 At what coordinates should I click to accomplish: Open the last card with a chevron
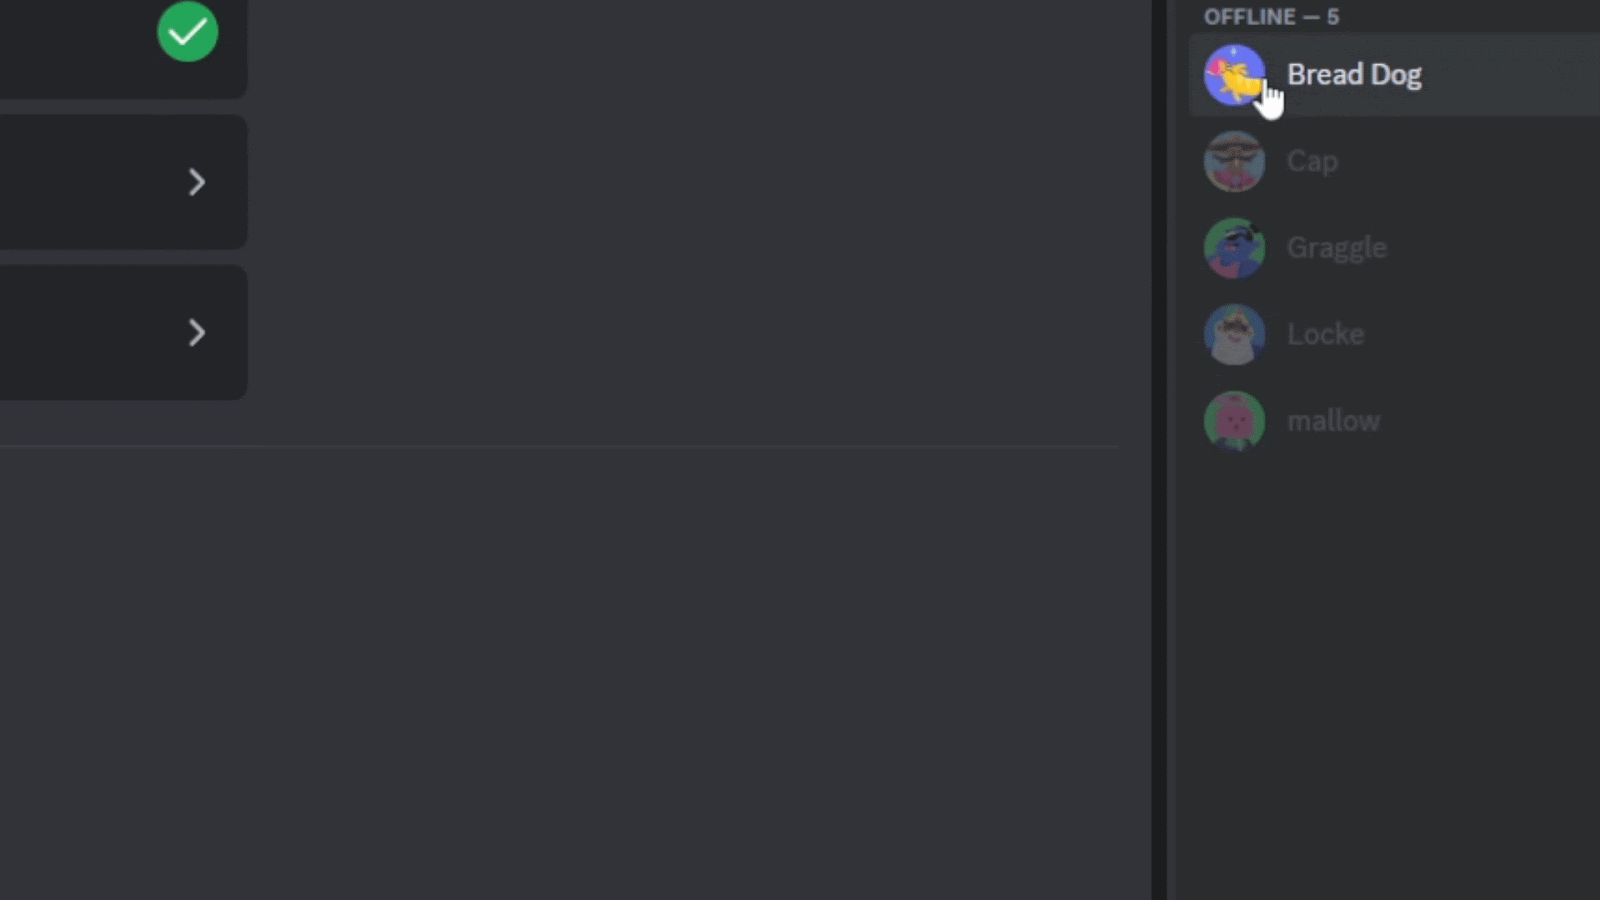(123, 332)
